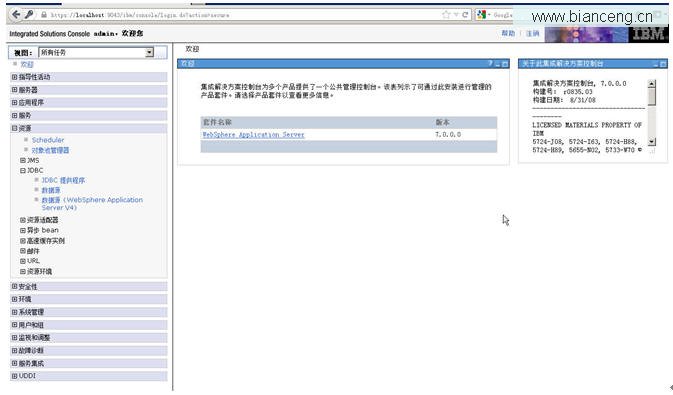This screenshot has width=673, height=395.
Task: Collapse the JDBC node
Action: 23,170
